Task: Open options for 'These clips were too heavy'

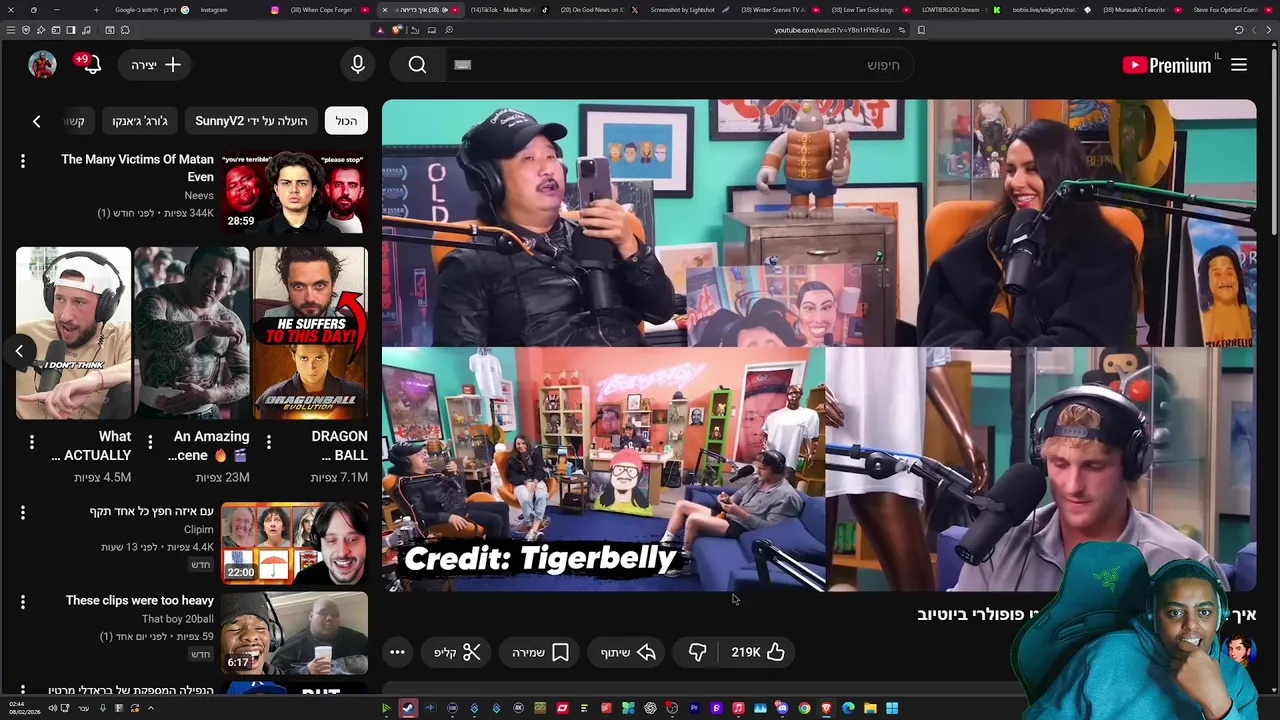Action: [22, 602]
